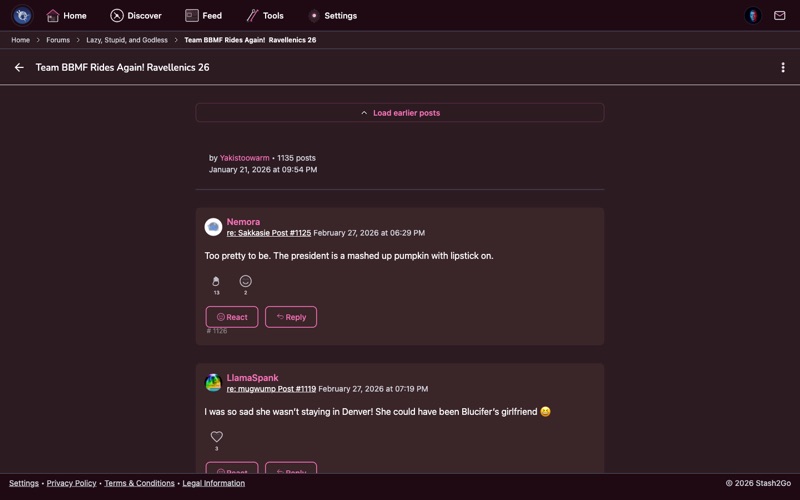Click the thread title Team BBMF Rides Again! Ravellenics 26
Viewport: 800px width, 500px height.
coord(122,67)
